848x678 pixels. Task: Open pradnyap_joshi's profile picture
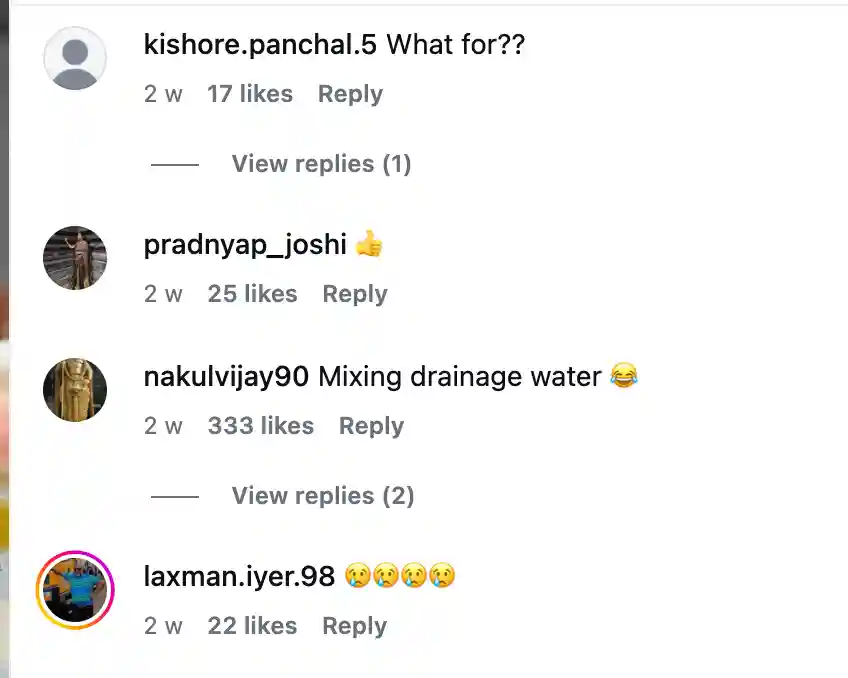coord(75,258)
